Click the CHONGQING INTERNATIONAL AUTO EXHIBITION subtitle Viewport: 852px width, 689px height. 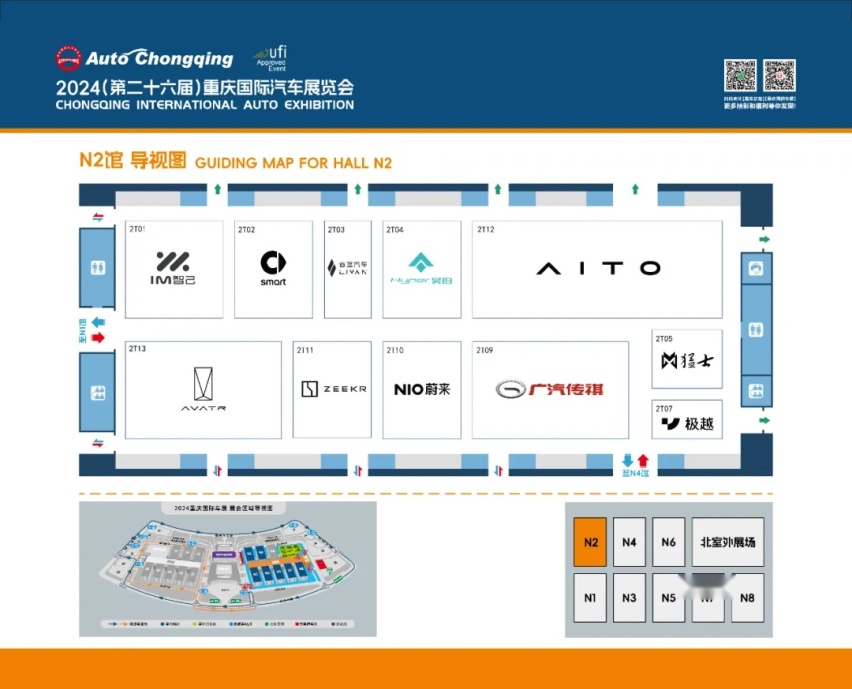(x=205, y=105)
